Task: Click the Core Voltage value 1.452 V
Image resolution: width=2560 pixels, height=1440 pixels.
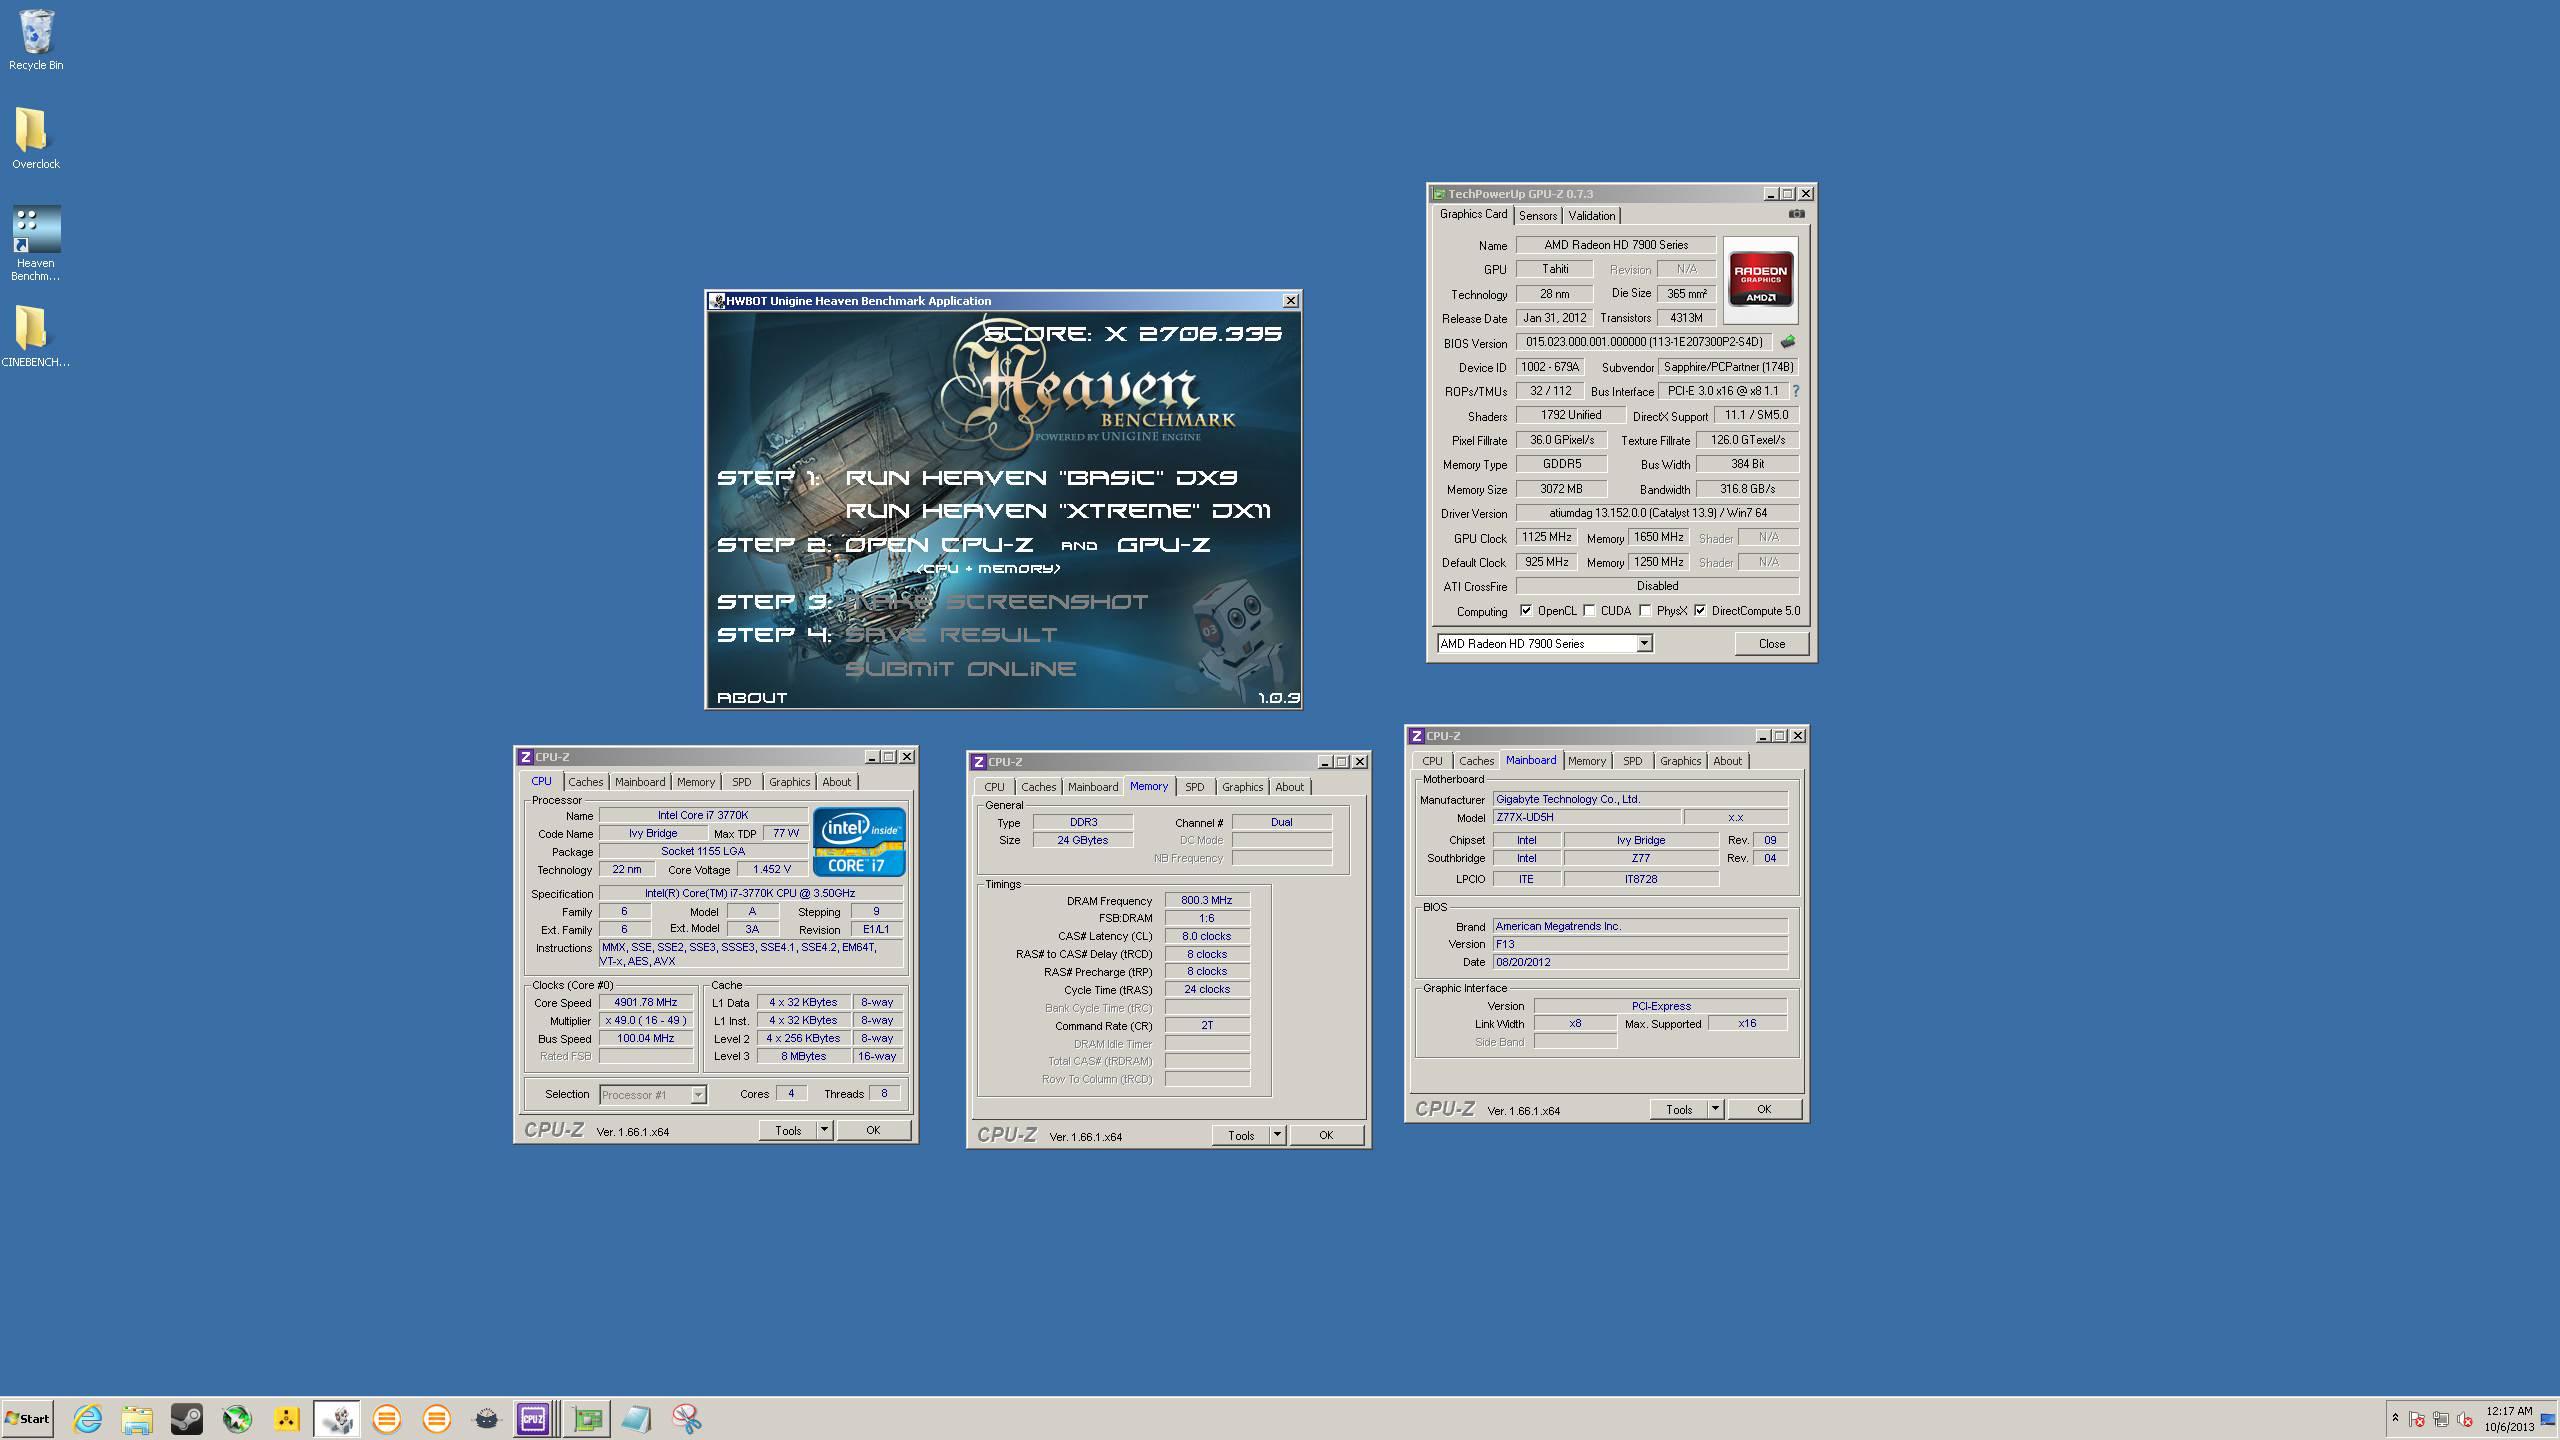Action: click(772, 869)
